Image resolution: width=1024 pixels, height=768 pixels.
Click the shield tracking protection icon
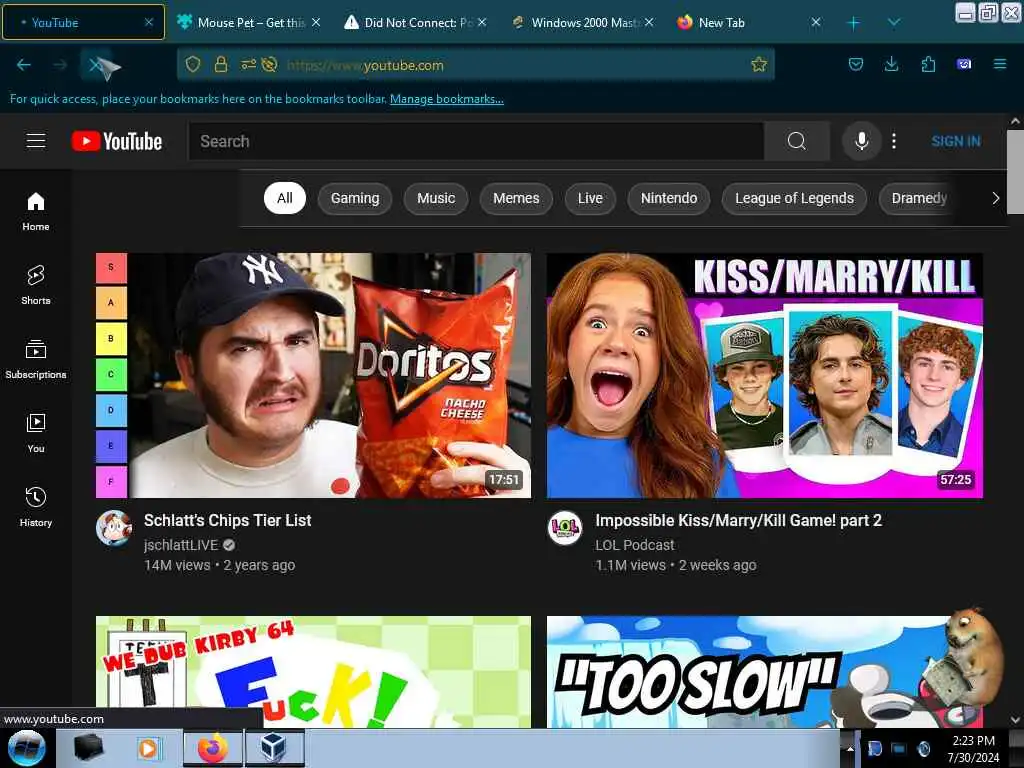click(x=193, y=64)
